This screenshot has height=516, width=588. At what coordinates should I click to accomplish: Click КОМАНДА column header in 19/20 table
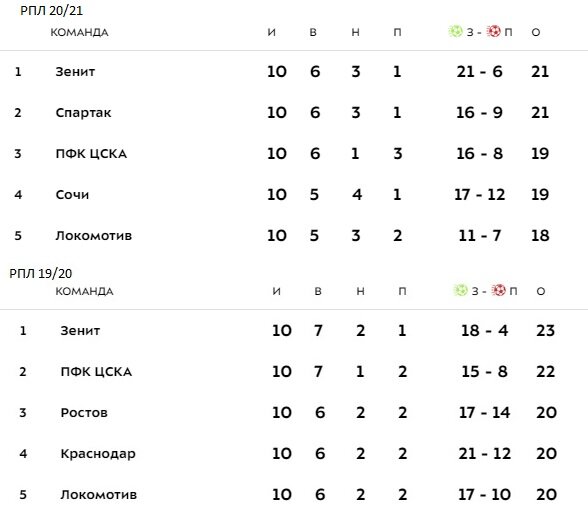[x=84, y=291]
